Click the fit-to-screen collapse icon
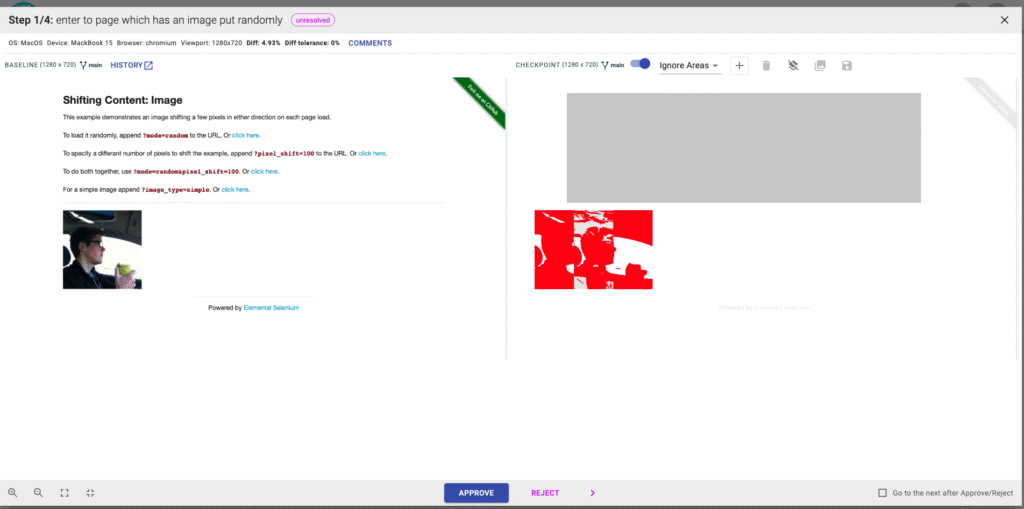This screenshot has width=1024, height=509. 91,493
